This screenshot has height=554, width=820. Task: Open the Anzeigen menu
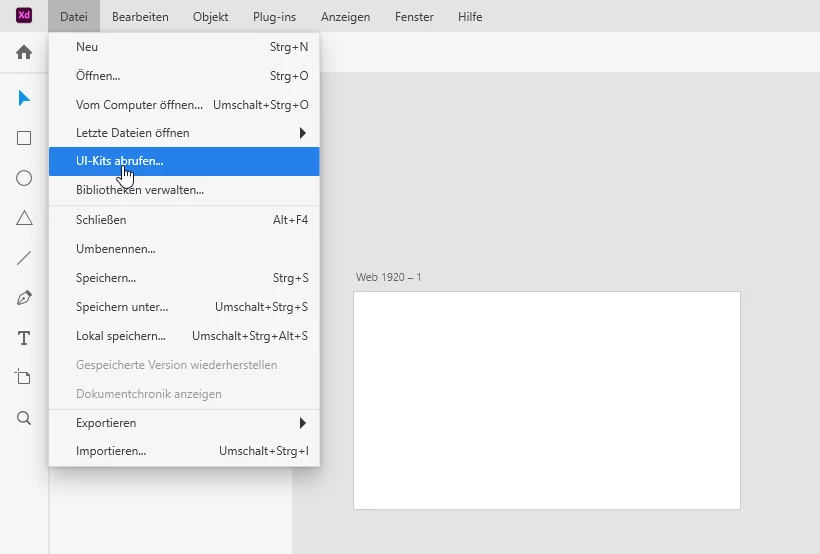(x=345, y=17)
